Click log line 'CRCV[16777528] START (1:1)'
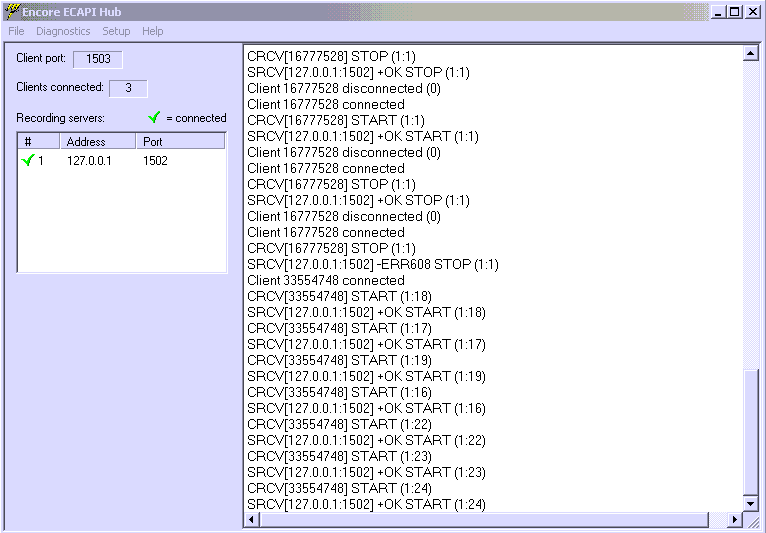The image size is (766, 533). point(336,120)
